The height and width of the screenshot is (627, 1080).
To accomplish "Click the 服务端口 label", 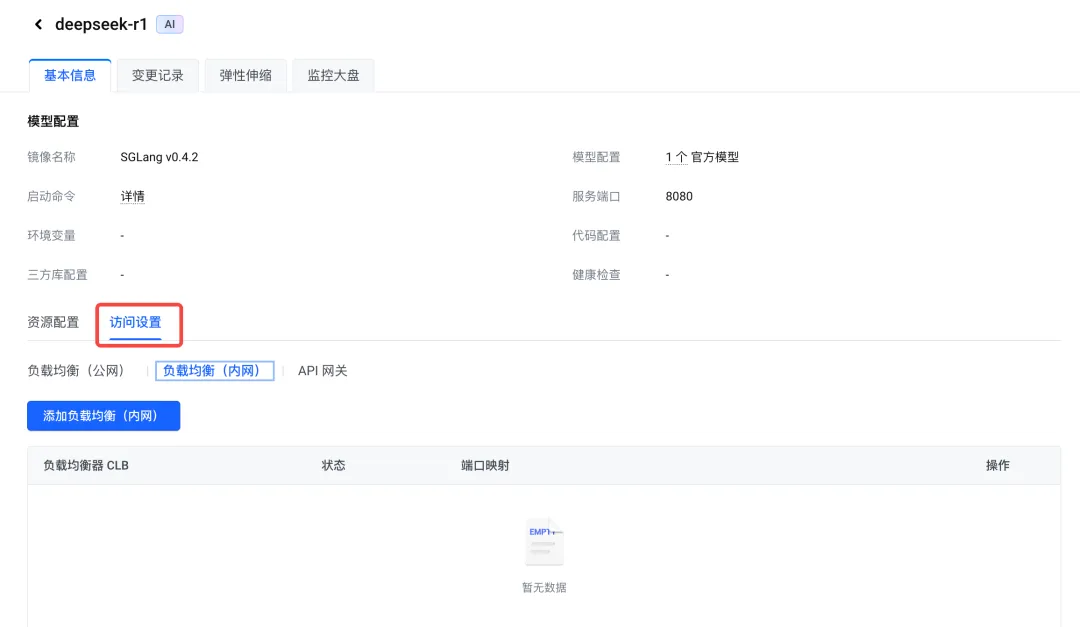I will [596, 196].
